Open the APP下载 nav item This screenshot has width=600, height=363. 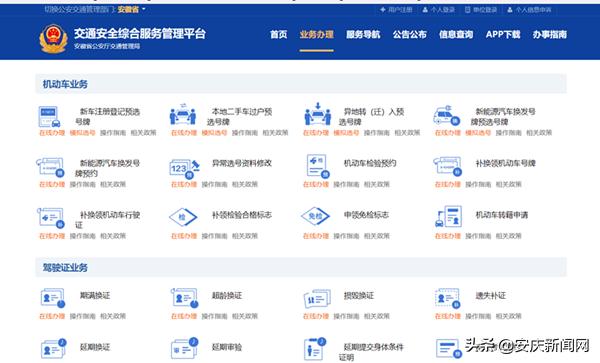pos(503,34)
